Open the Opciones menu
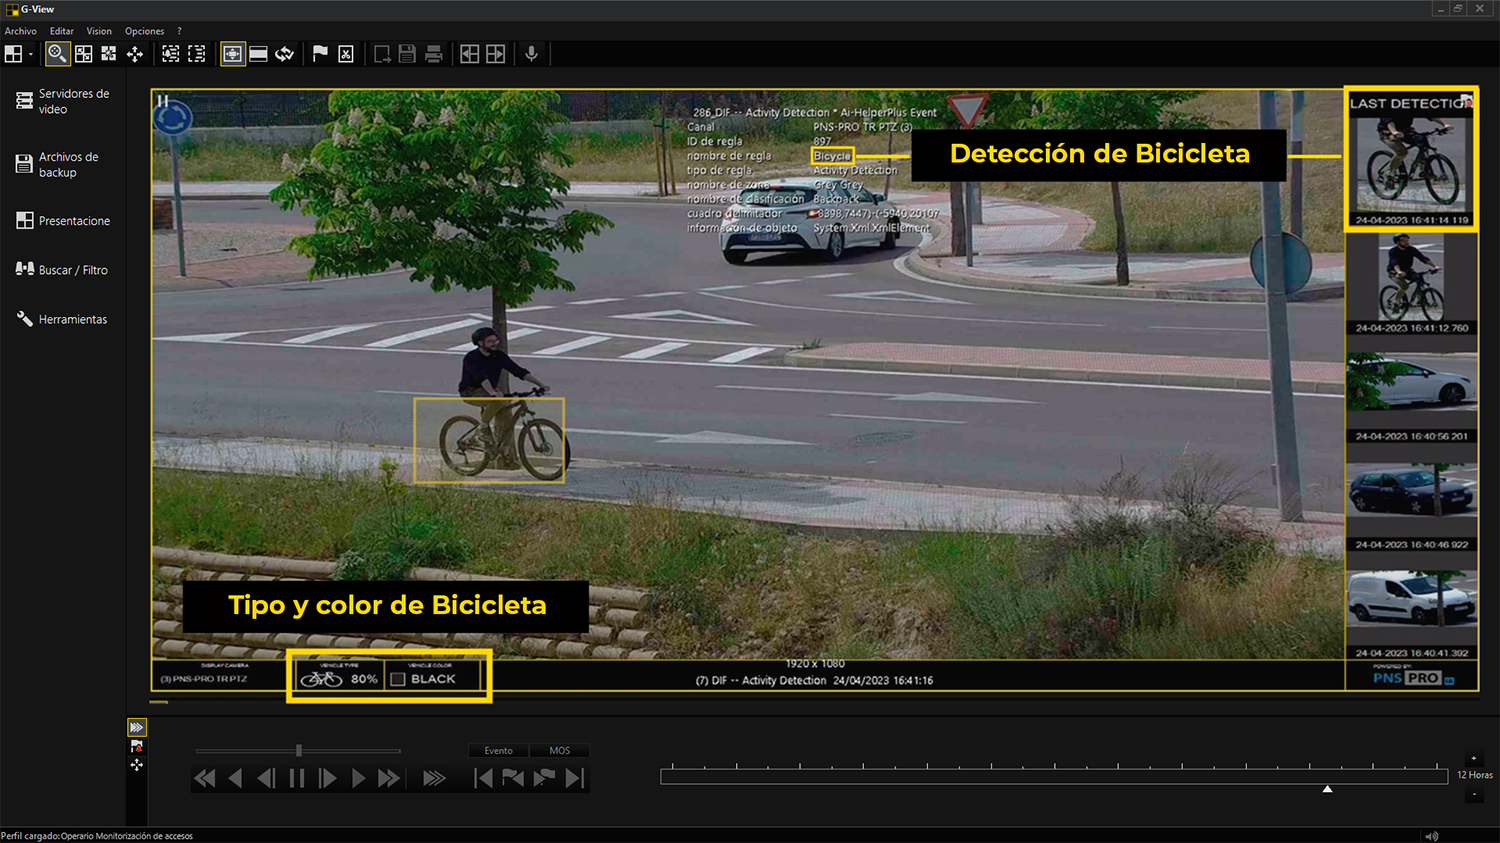Screen dimensions: 1500x843 [x=144, y=31]
